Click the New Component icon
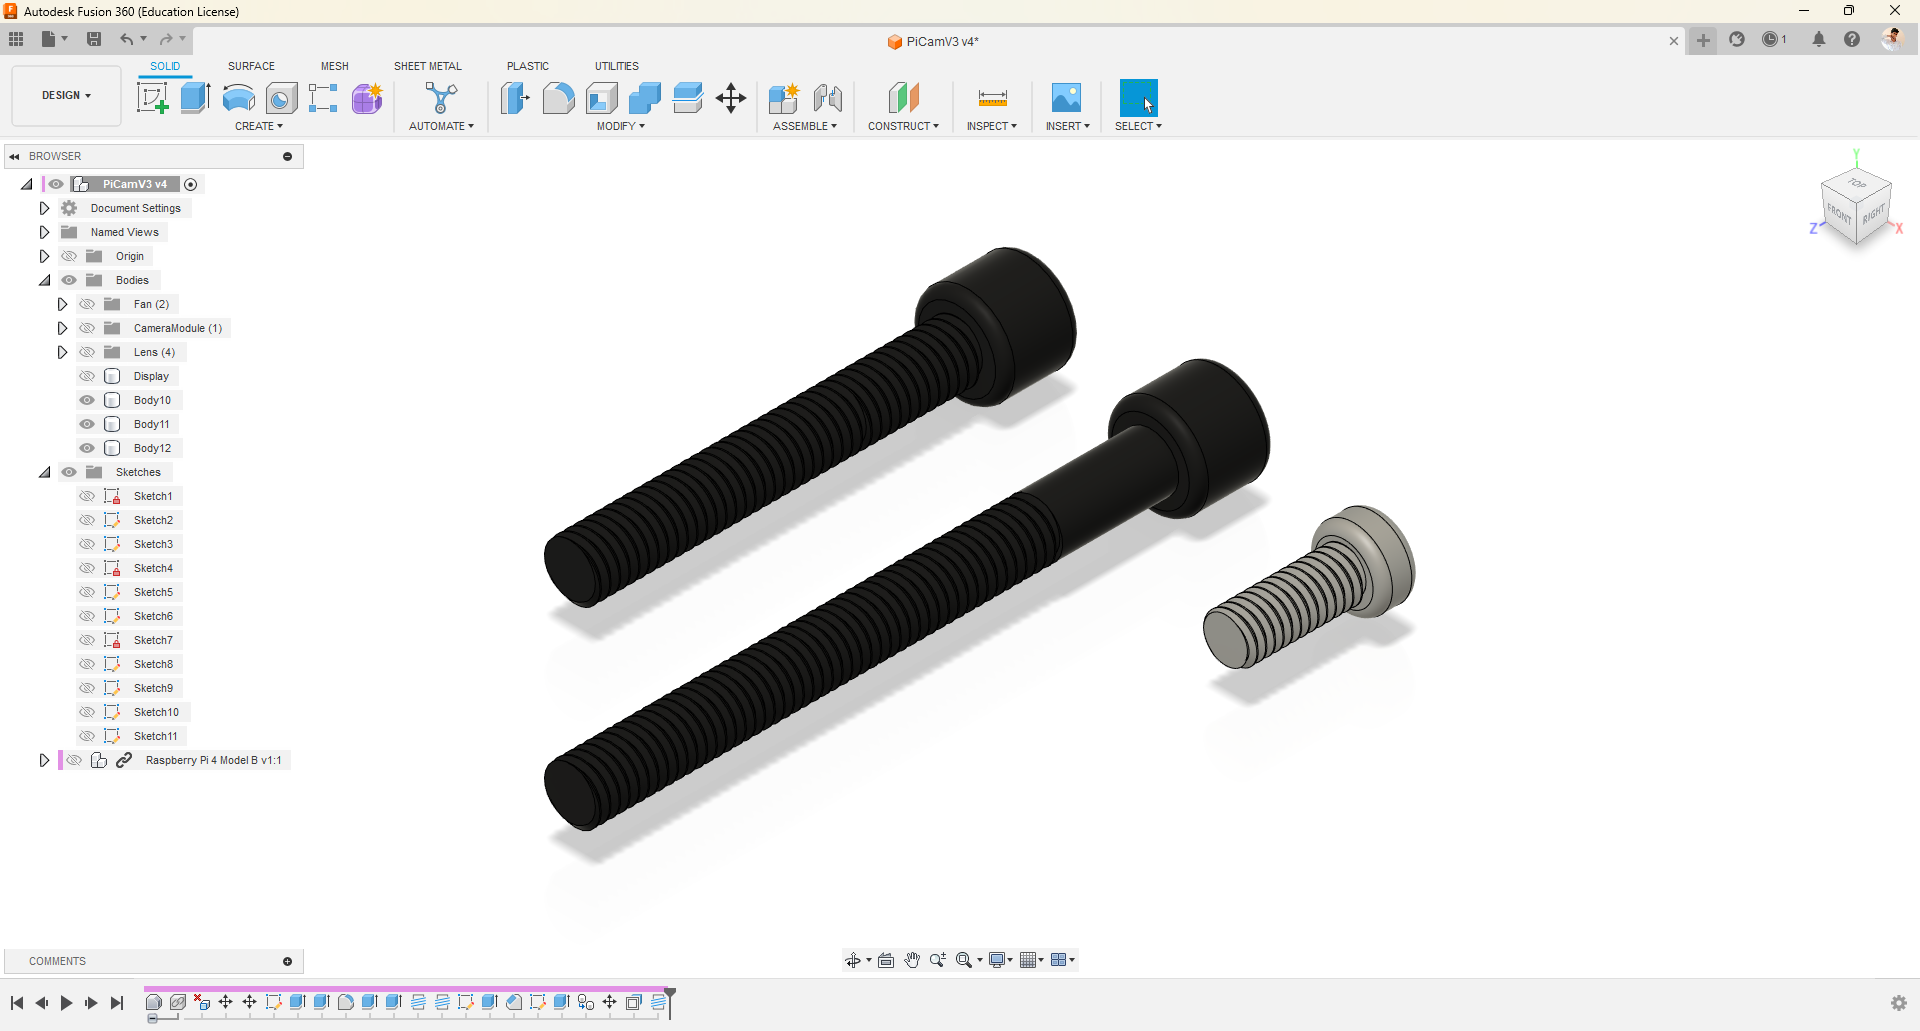 784,98
